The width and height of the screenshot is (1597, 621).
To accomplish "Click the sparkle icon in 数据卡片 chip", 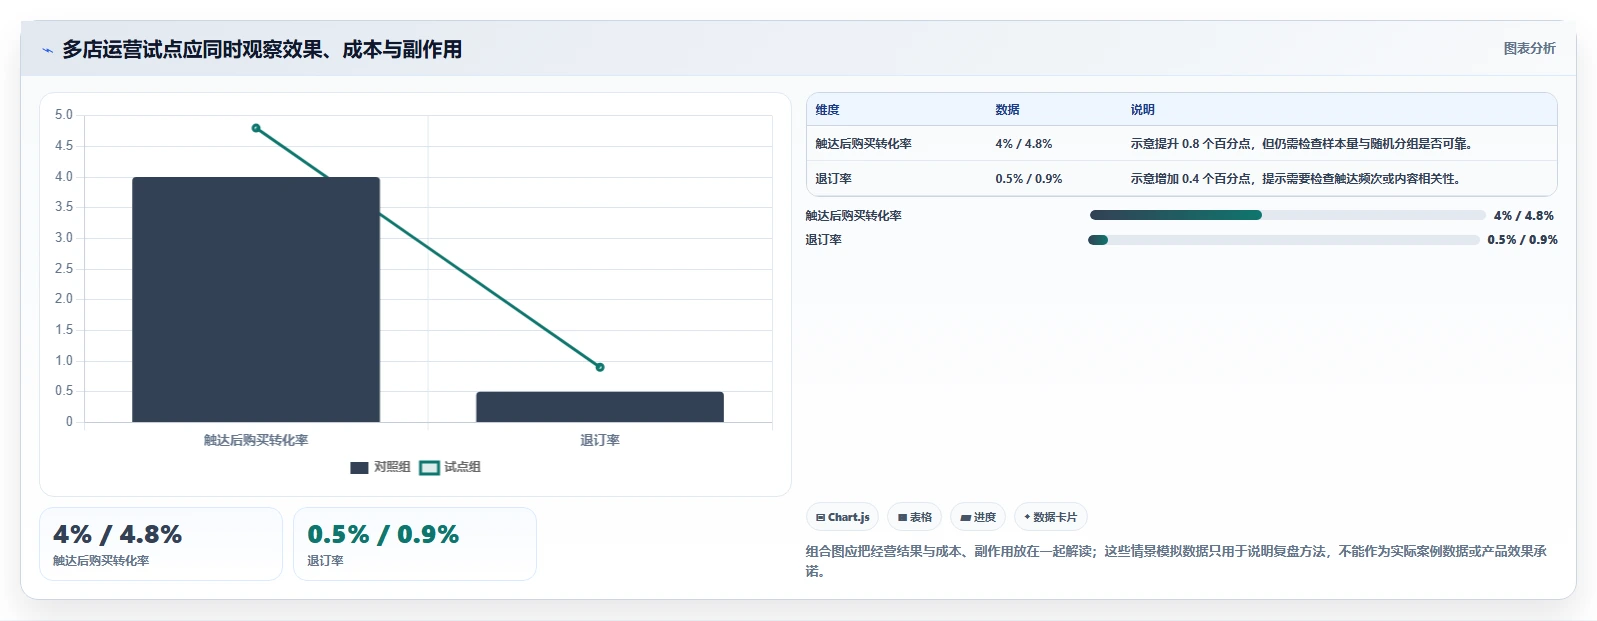I will (x=1027, y=517).
